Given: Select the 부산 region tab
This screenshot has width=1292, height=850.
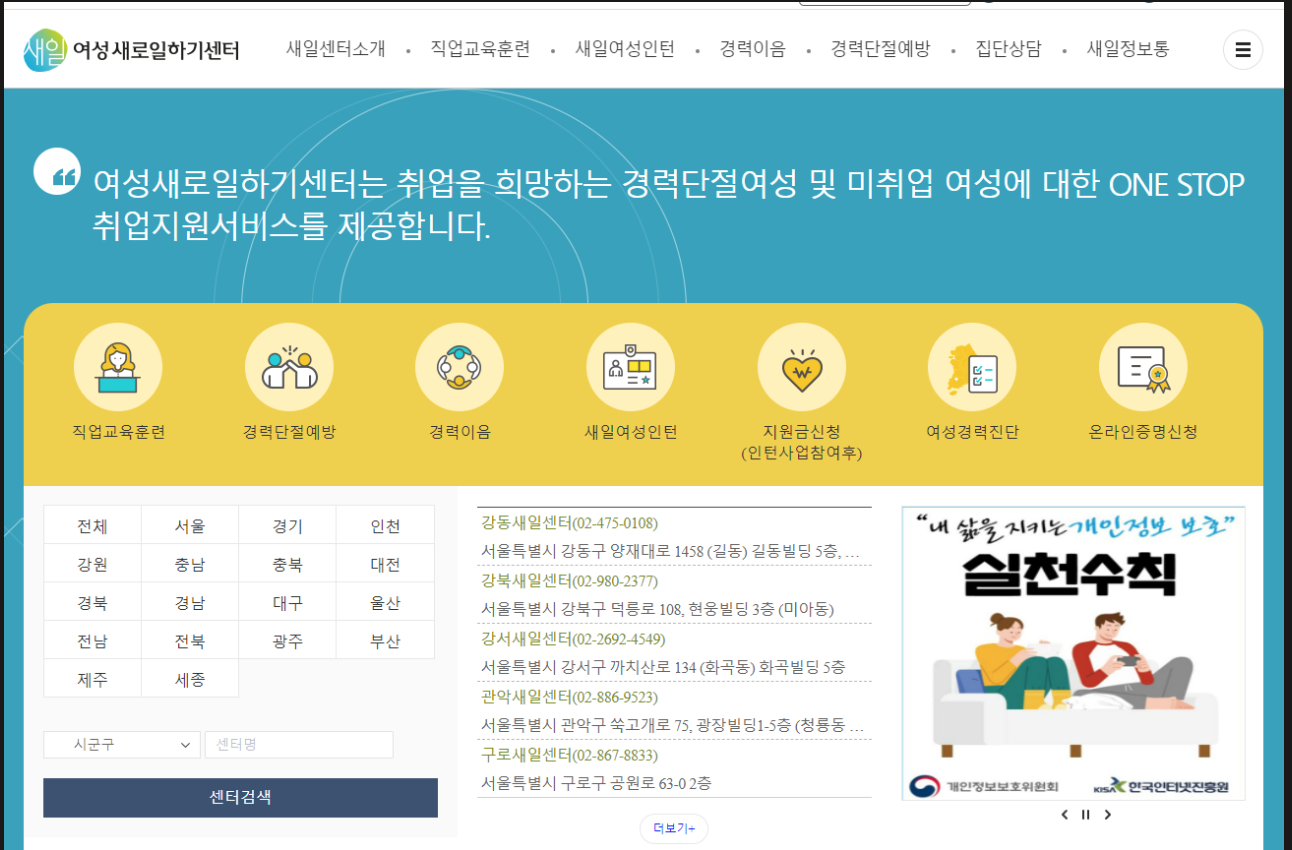Looking at the screenshot, I should click(385, 640).
